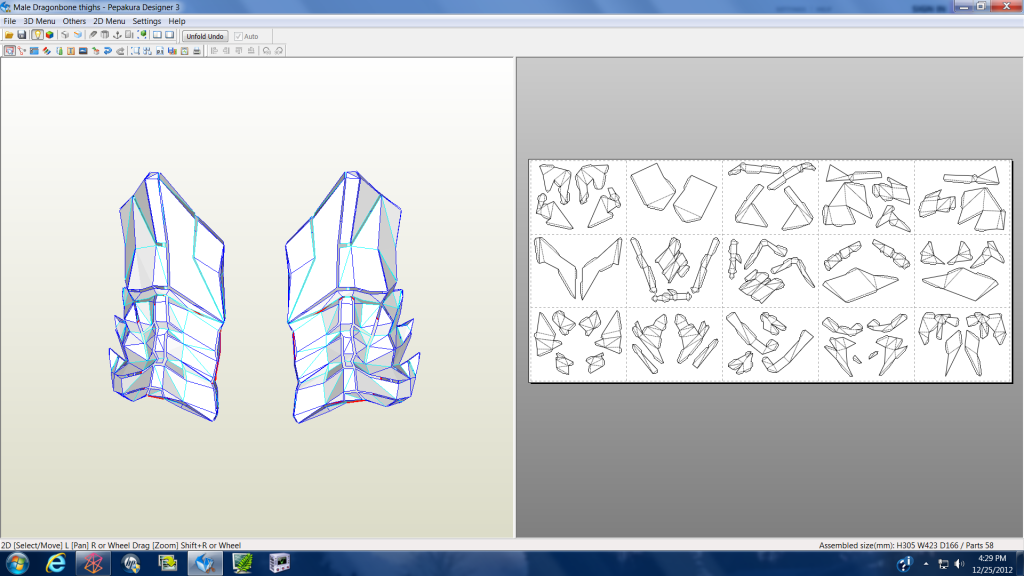Click the rotate right icon
This screenshot has width=1024, height=576.
pyautogui.click(x=279, y=50)
